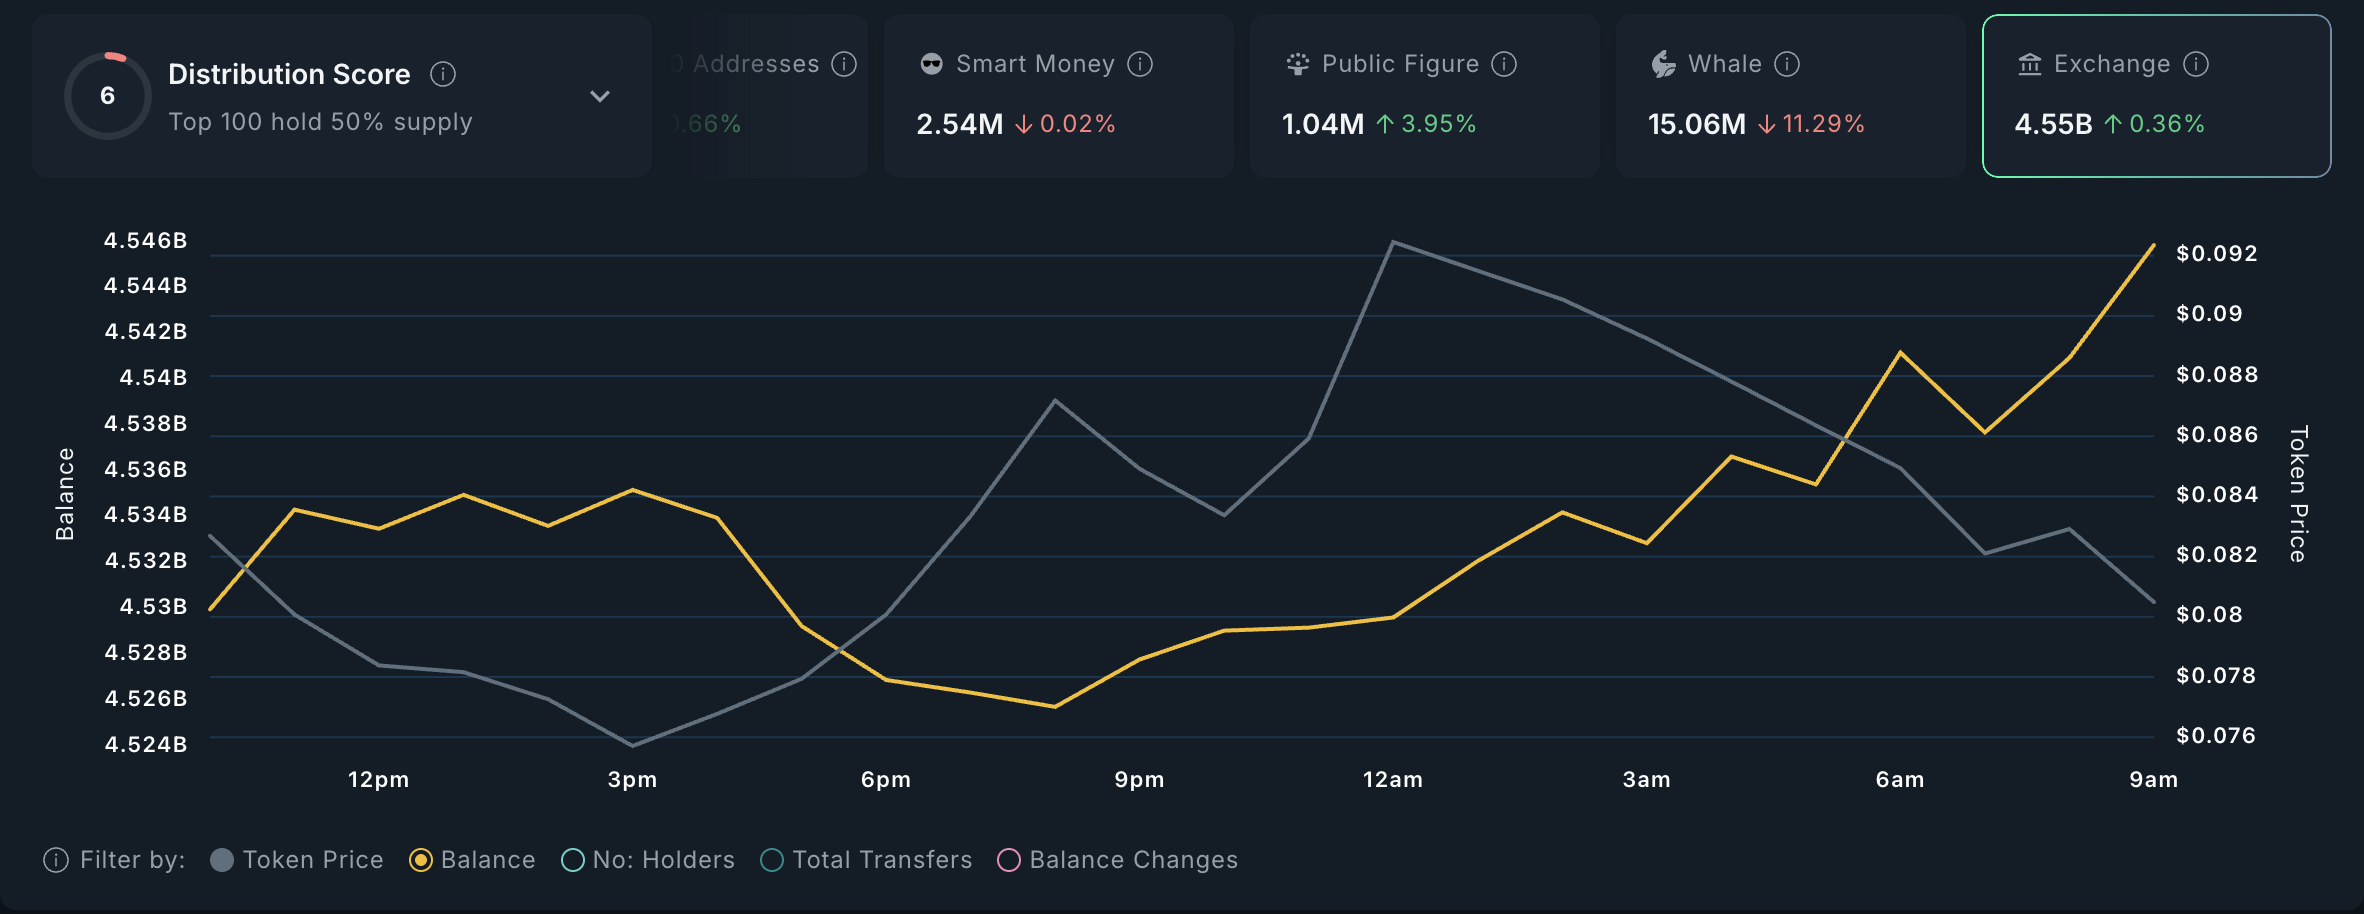This screenshot has height=914, width=2364.
Task: Click the Distribution Score gauge
Action: pos(106,95)
